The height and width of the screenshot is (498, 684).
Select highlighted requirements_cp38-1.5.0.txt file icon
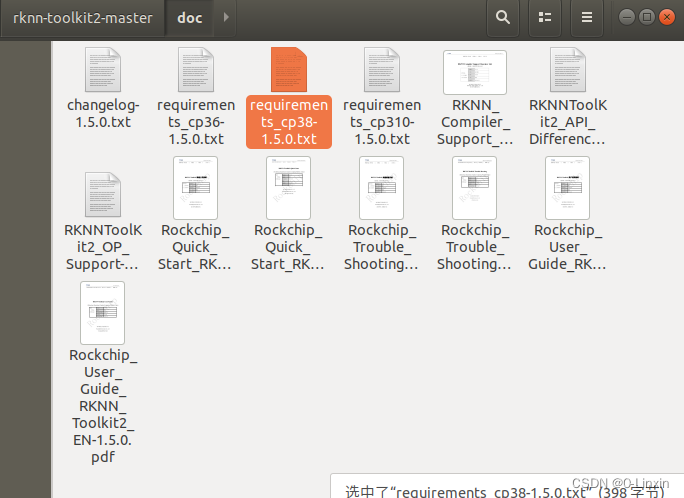(x=289, y=70)
